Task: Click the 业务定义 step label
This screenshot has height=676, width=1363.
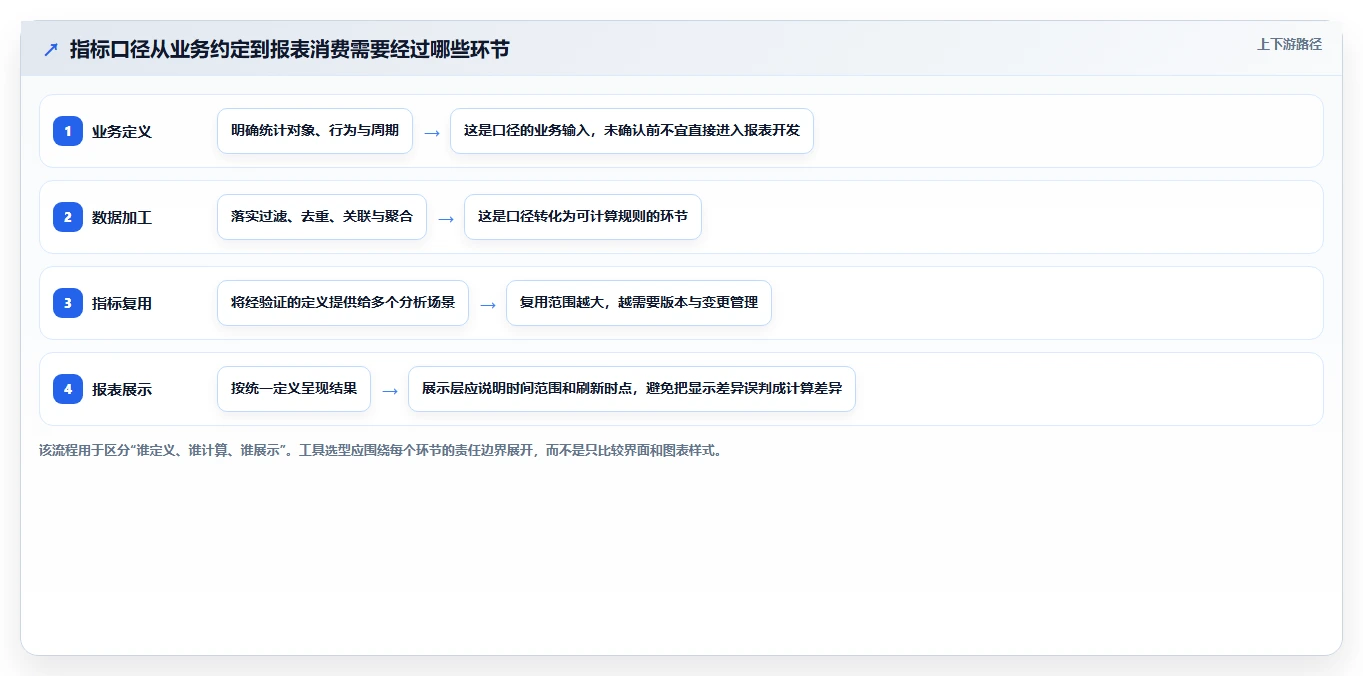Action: pyautogui.click(x=122, y=131)
